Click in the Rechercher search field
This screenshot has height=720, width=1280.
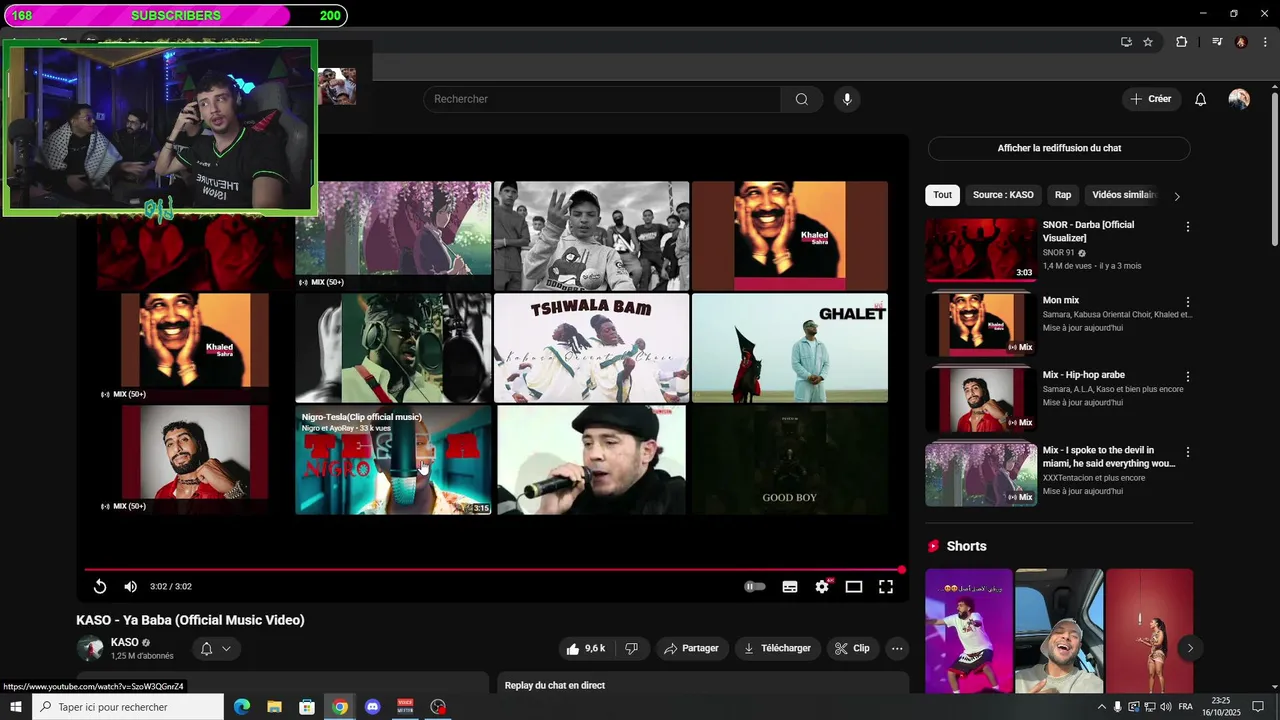(602, 99)
